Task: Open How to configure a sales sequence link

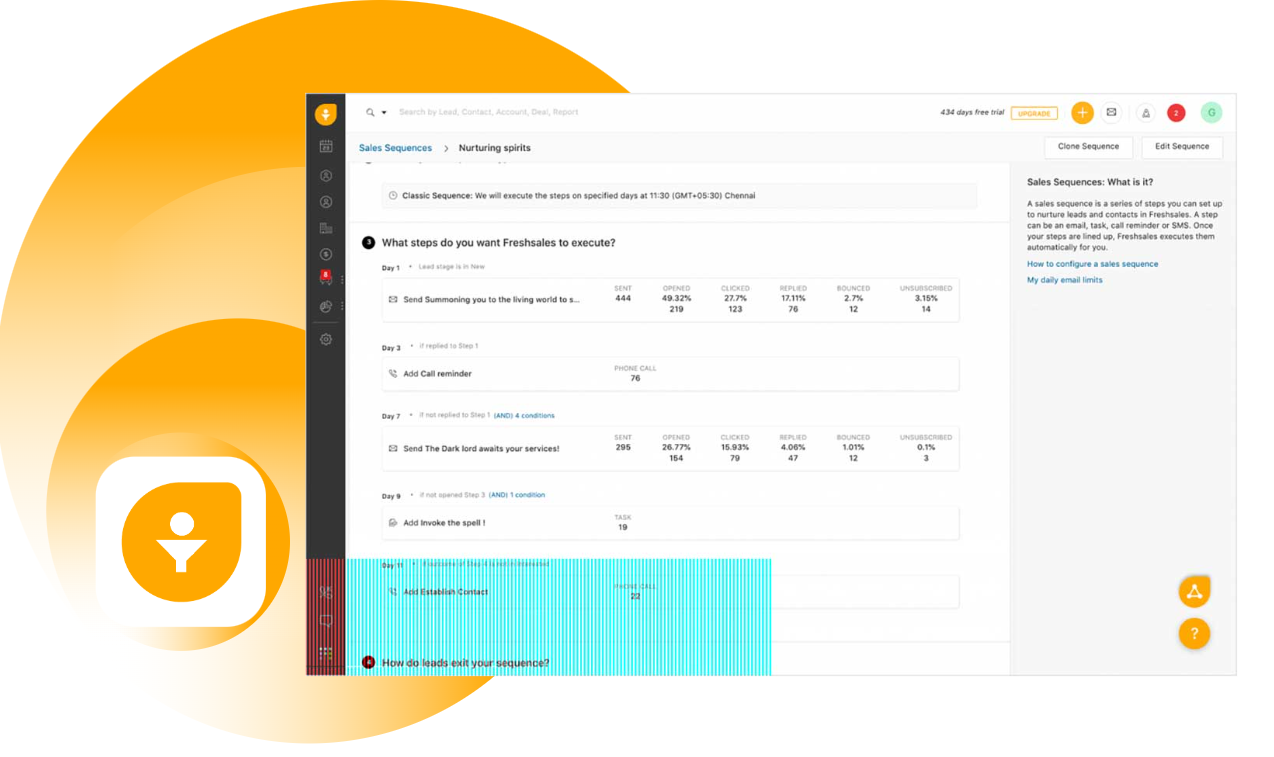Action: (1092, 264)
